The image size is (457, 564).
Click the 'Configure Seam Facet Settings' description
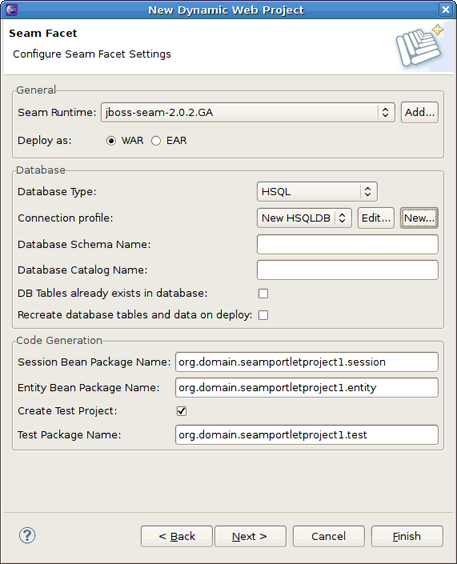click(x=92, y=54)
